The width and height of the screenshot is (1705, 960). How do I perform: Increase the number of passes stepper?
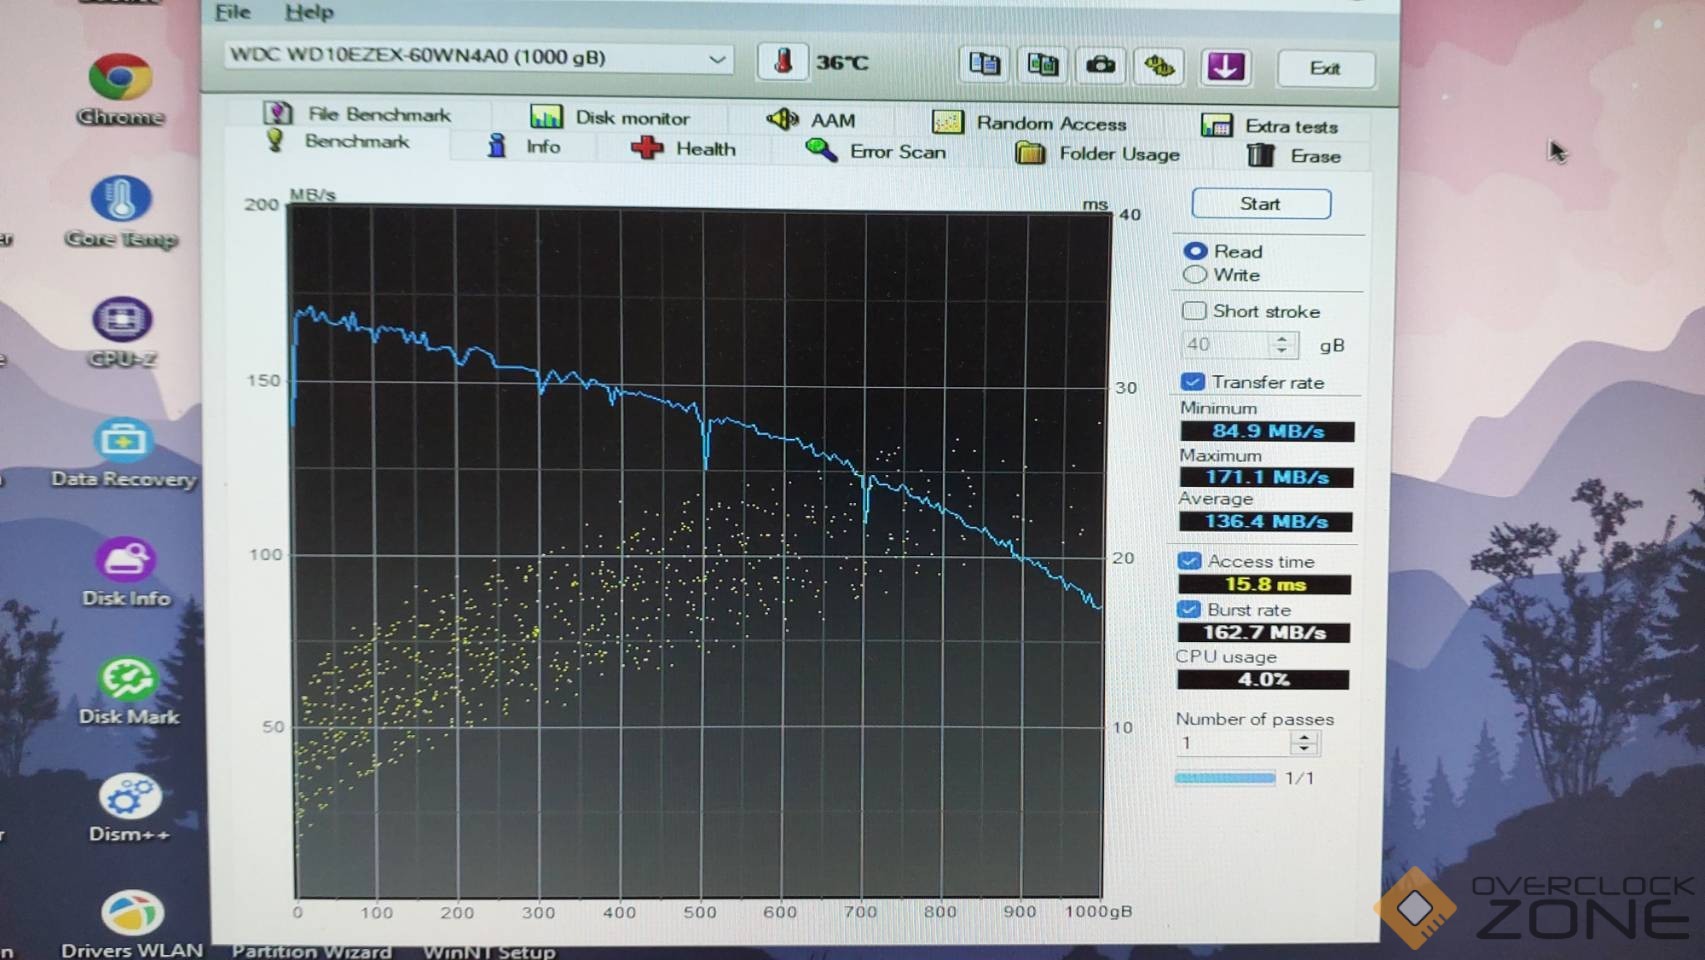pyautogui.click(x=1303, y=736)
